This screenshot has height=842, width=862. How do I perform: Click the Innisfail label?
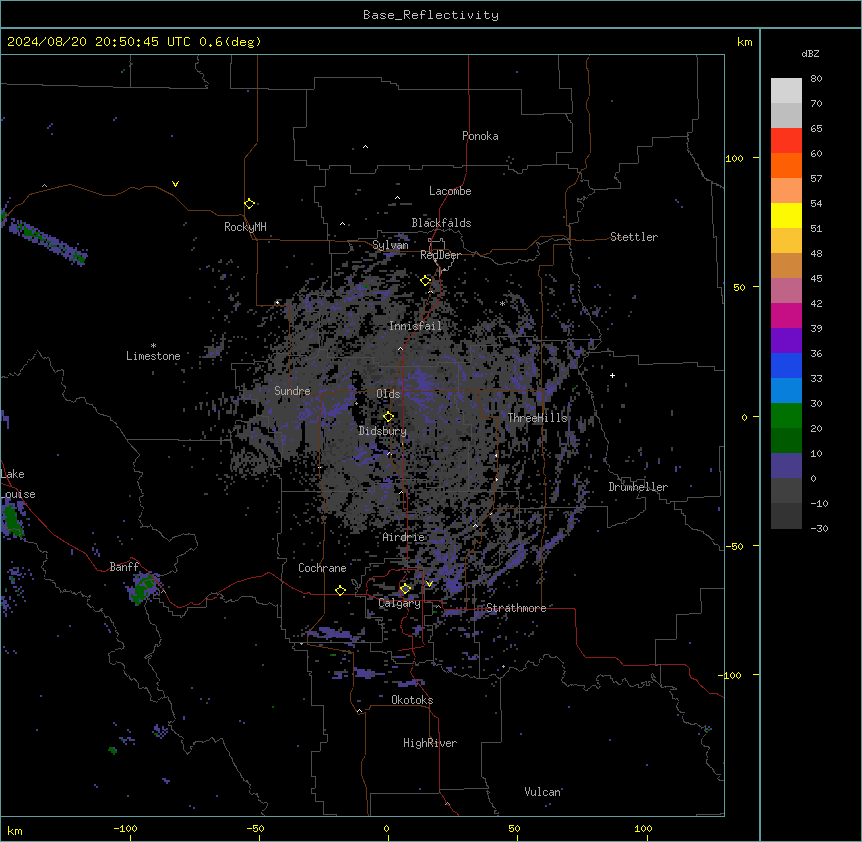tap(415, 326)
